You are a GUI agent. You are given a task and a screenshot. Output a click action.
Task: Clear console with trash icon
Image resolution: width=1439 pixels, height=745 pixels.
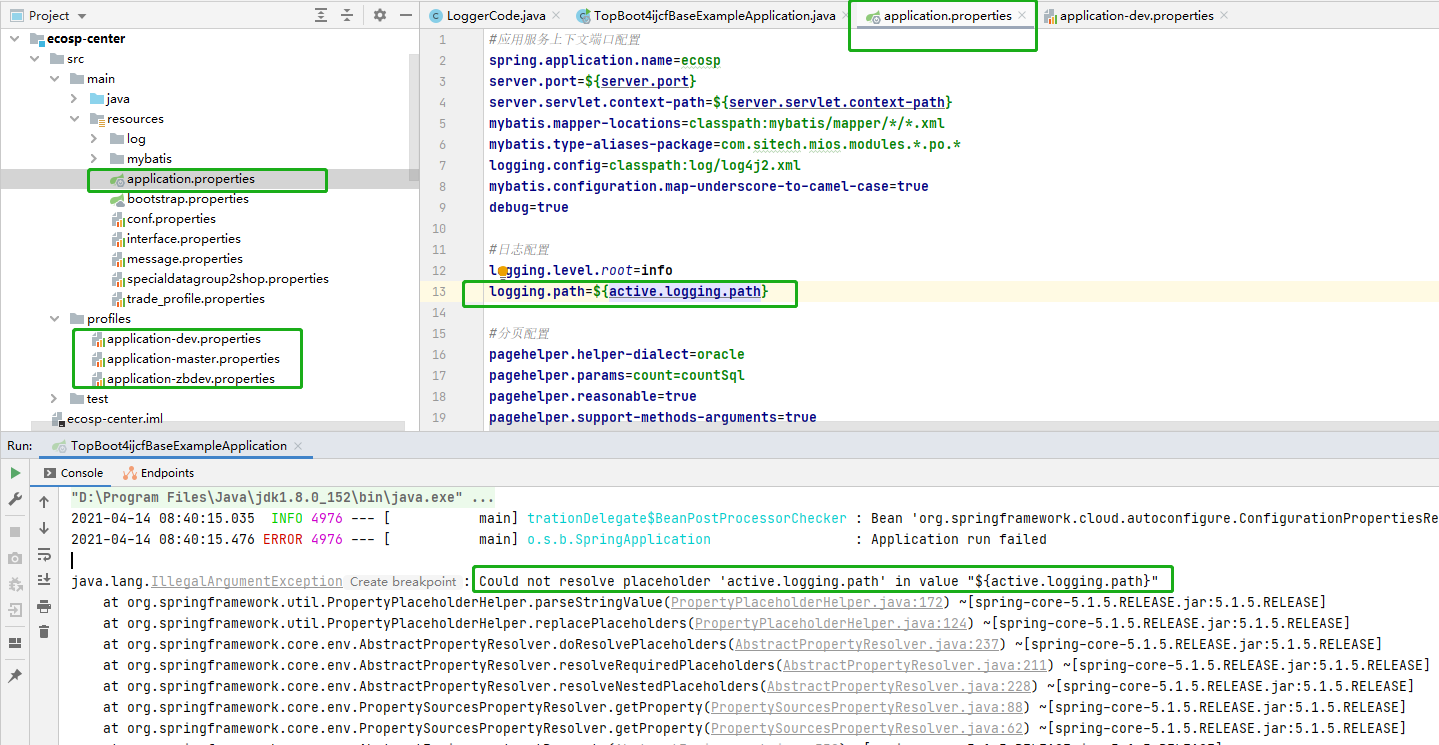tap(44, 631)
